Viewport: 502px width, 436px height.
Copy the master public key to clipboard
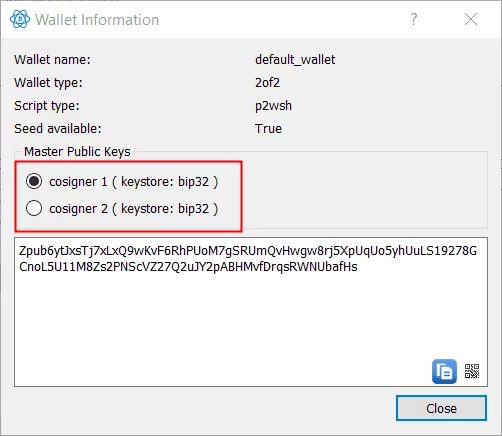(x=444, y=371)
